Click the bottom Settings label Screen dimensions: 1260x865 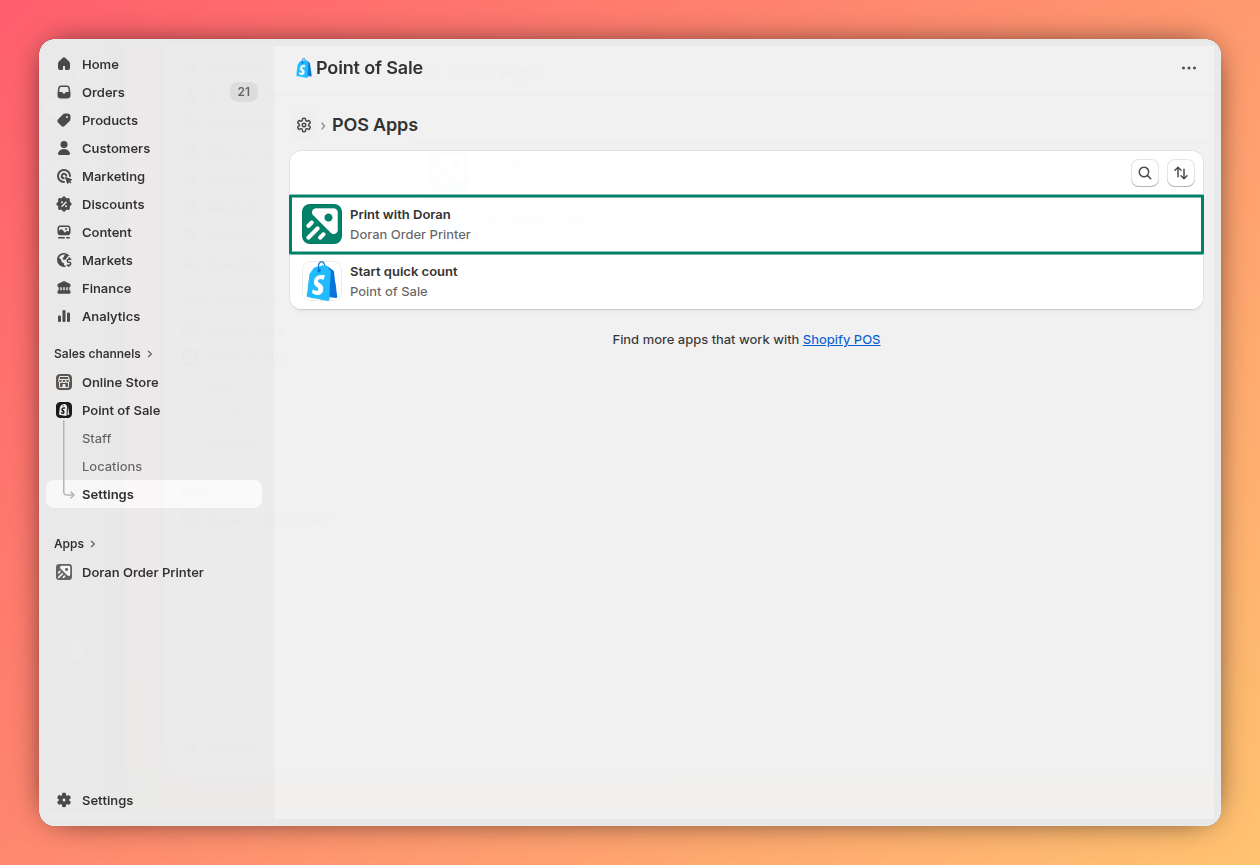[x=107, y=800]
